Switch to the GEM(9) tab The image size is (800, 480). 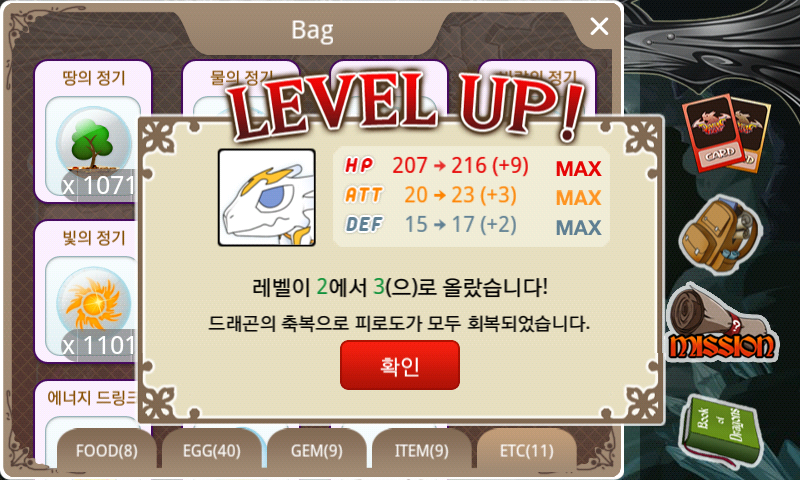click(x=317, y=450)
